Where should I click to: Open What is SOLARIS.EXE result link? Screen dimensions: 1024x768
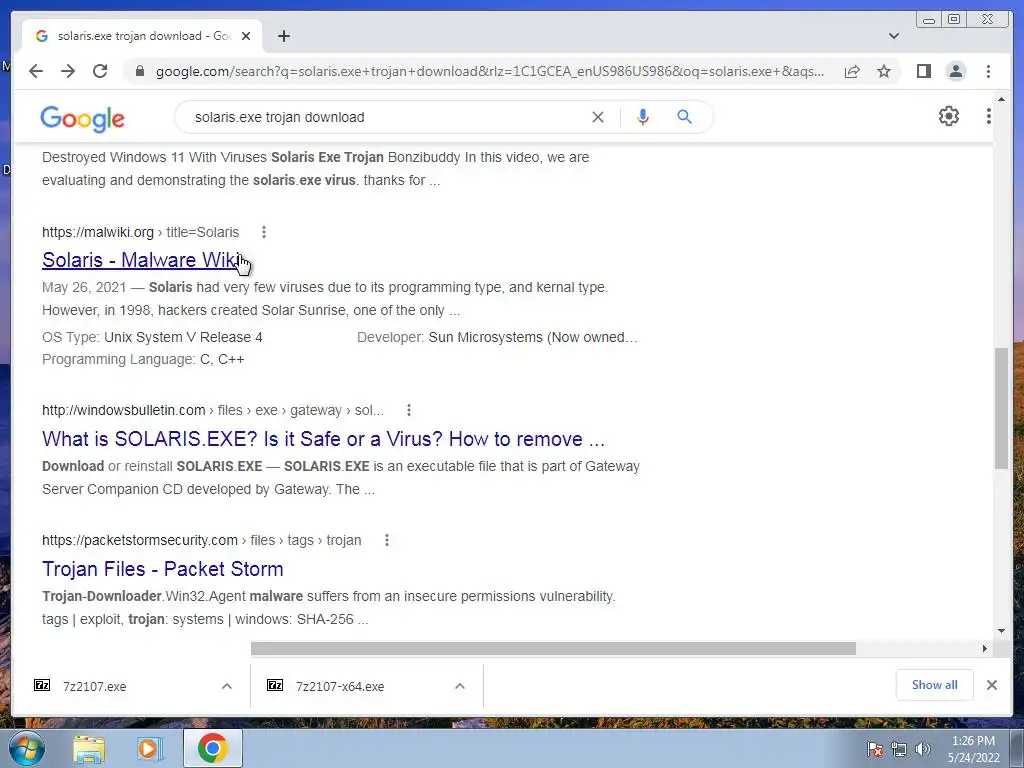pos(323,439)
